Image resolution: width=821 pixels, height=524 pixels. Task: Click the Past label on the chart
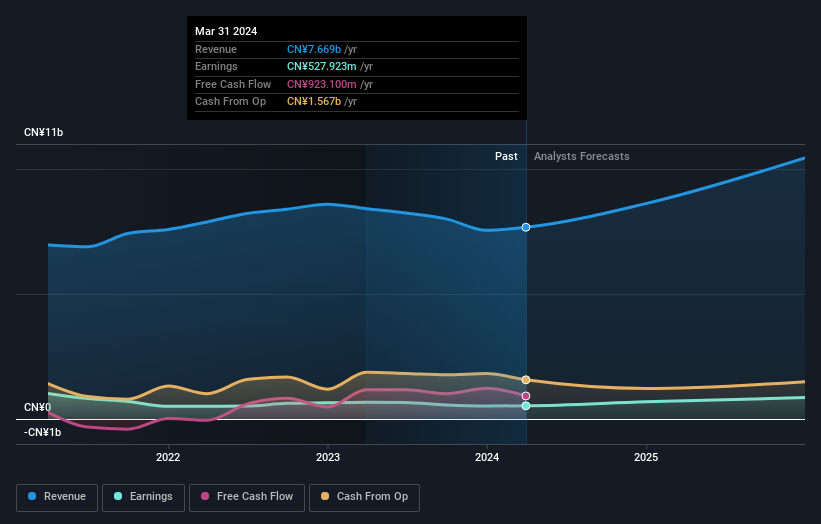tap(506, 157)
